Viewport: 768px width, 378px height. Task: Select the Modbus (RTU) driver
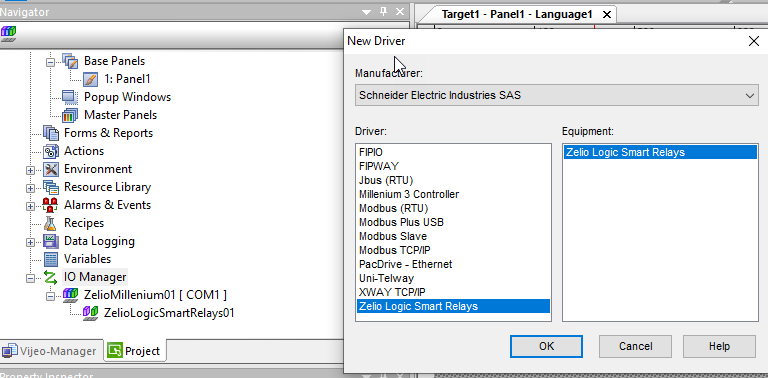coord(453,209)
